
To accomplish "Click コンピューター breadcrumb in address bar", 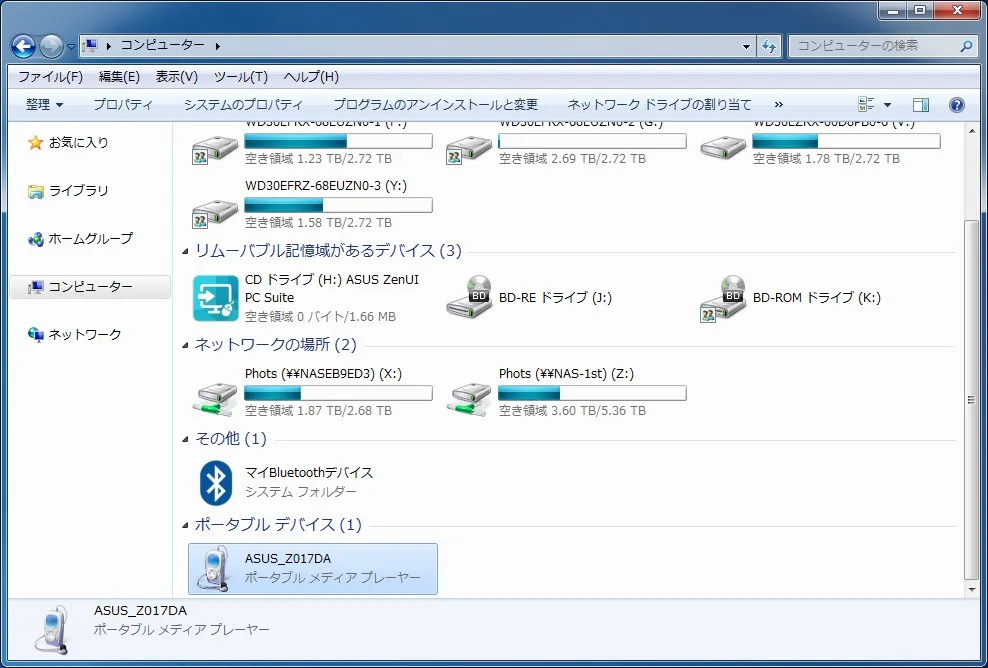I will coord(163,45).
